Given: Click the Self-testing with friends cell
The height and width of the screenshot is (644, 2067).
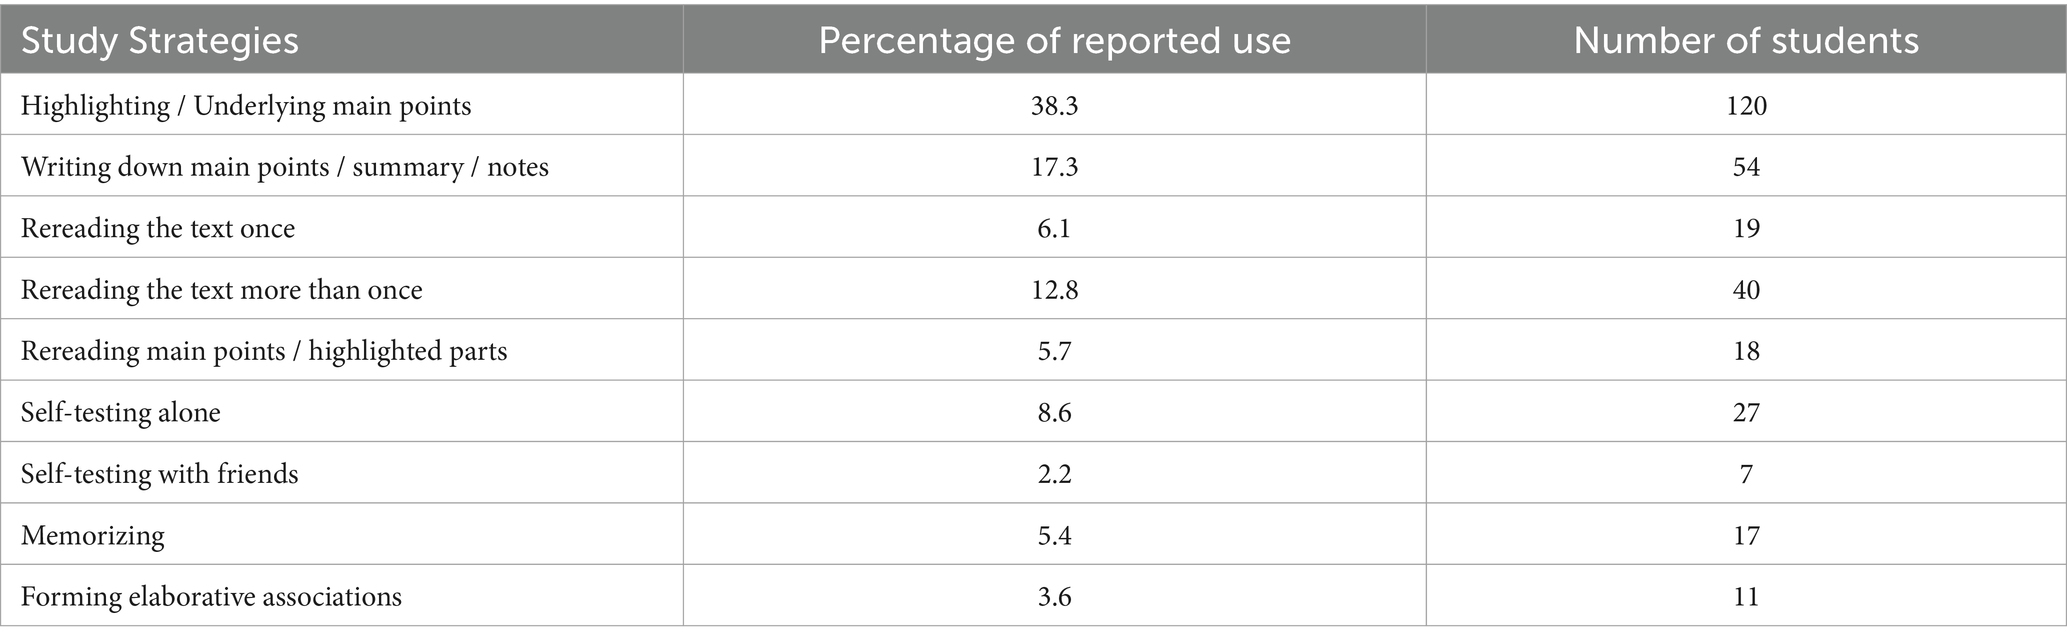Looking at the screenshot, I should click(160, 474).
